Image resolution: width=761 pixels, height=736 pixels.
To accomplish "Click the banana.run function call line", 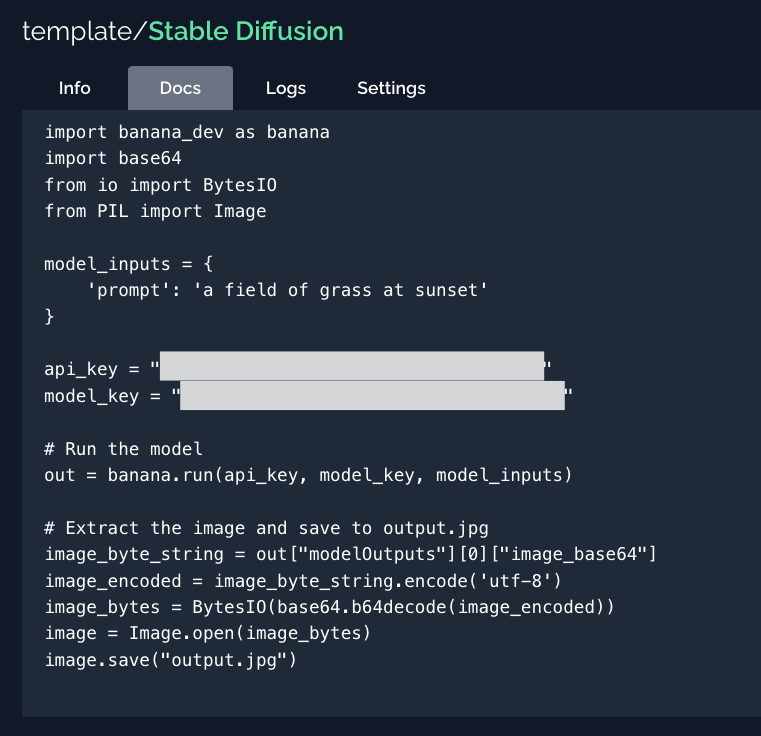I will point(308,475).
